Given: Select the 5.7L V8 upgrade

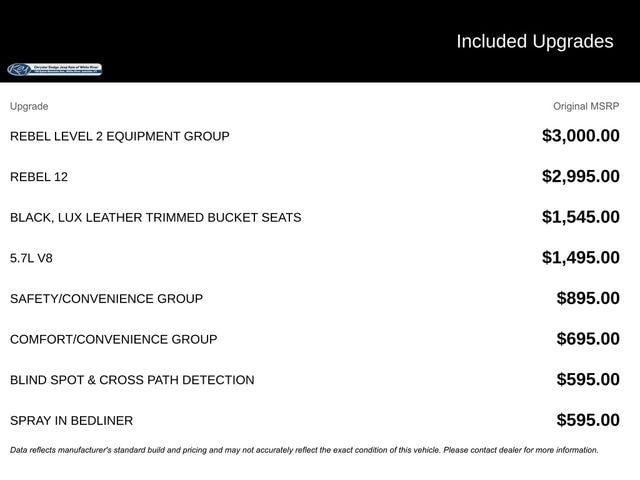Looking at the screenshot, I should [31, 258].
